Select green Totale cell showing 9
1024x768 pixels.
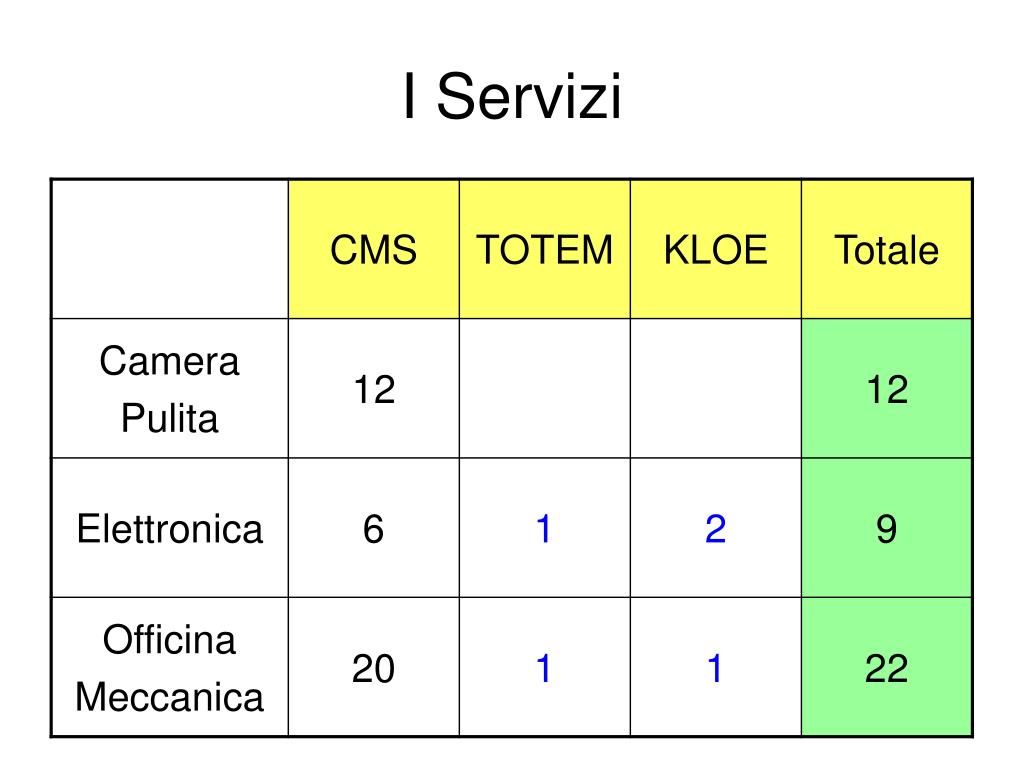887,528
